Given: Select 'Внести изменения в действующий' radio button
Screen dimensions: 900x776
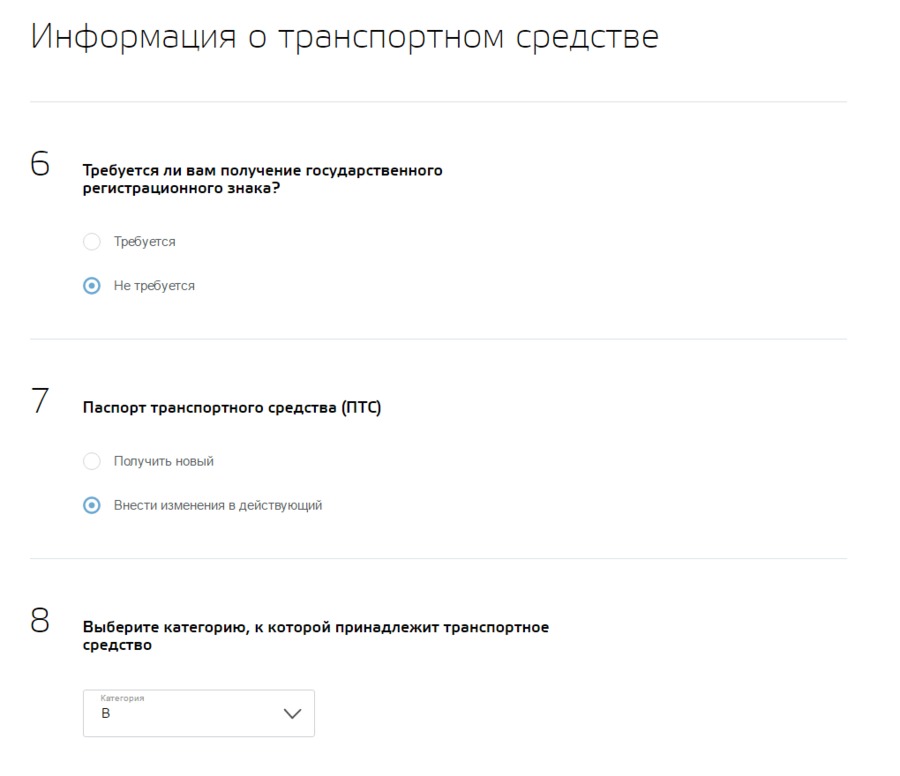Looking at the screenshot, I should point(92,506).
